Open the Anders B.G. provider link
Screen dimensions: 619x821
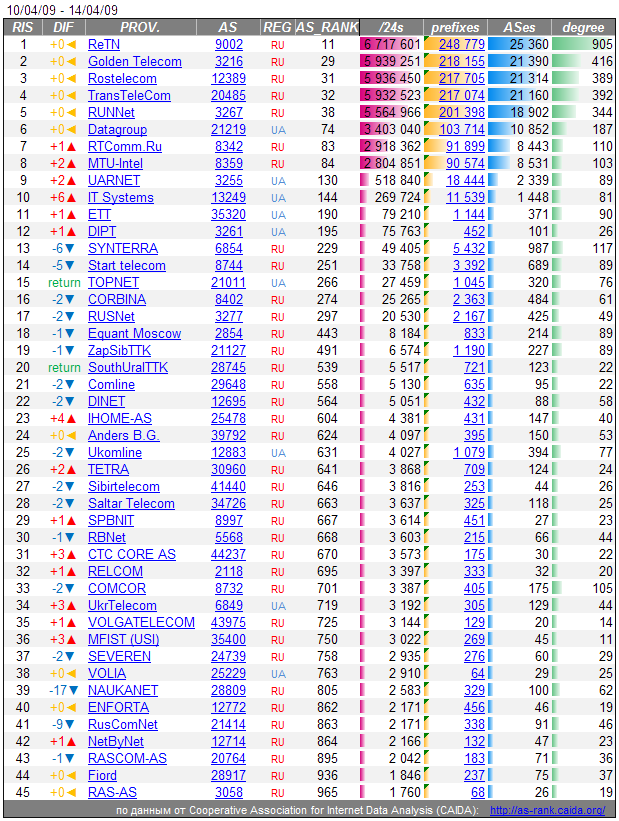click(x=124, y=436)
